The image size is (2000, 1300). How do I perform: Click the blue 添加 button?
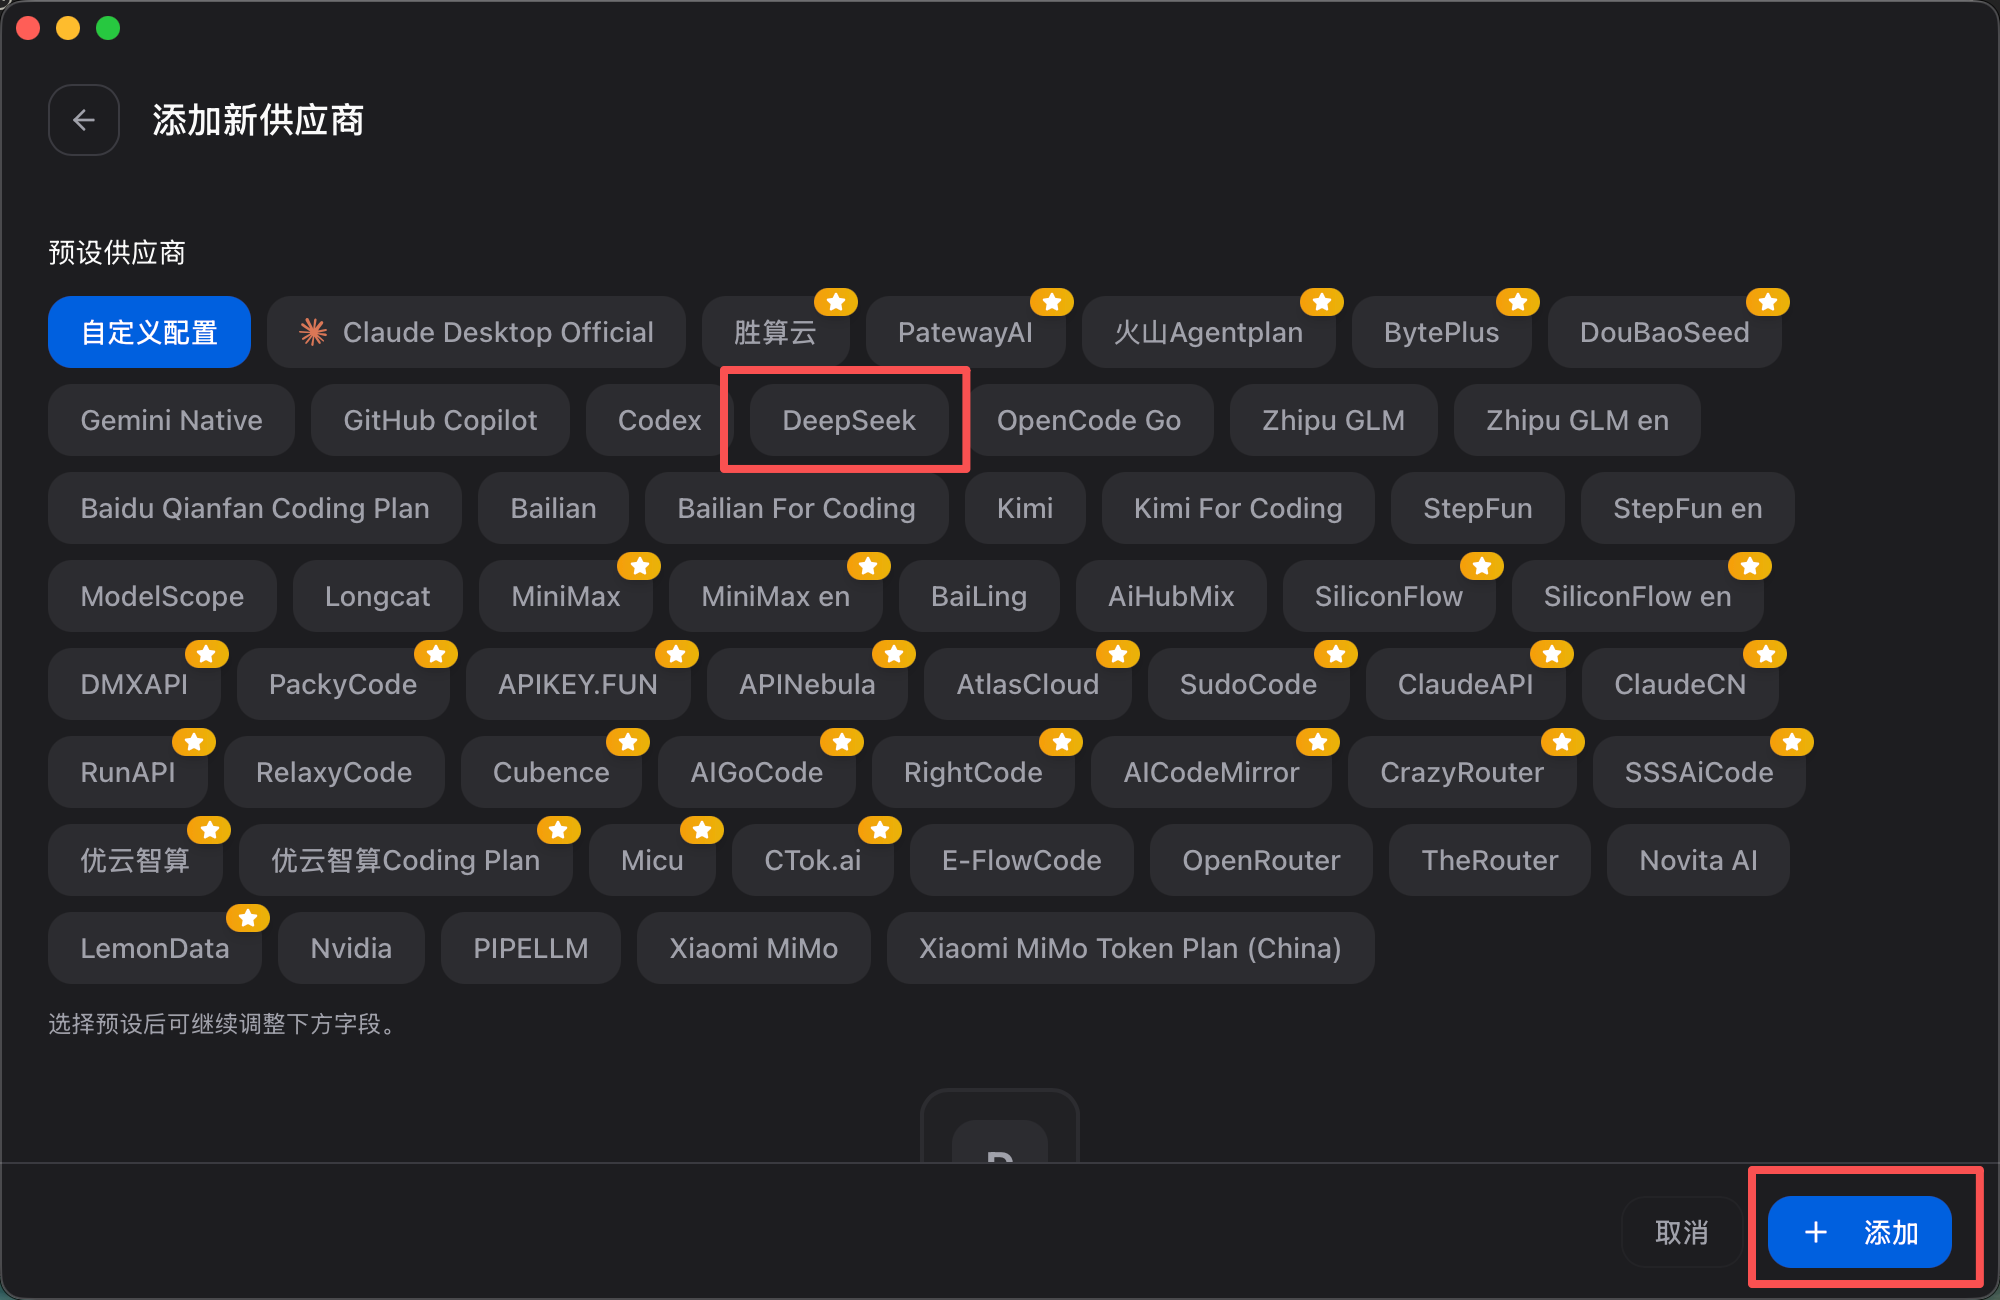[1859, 1232]
